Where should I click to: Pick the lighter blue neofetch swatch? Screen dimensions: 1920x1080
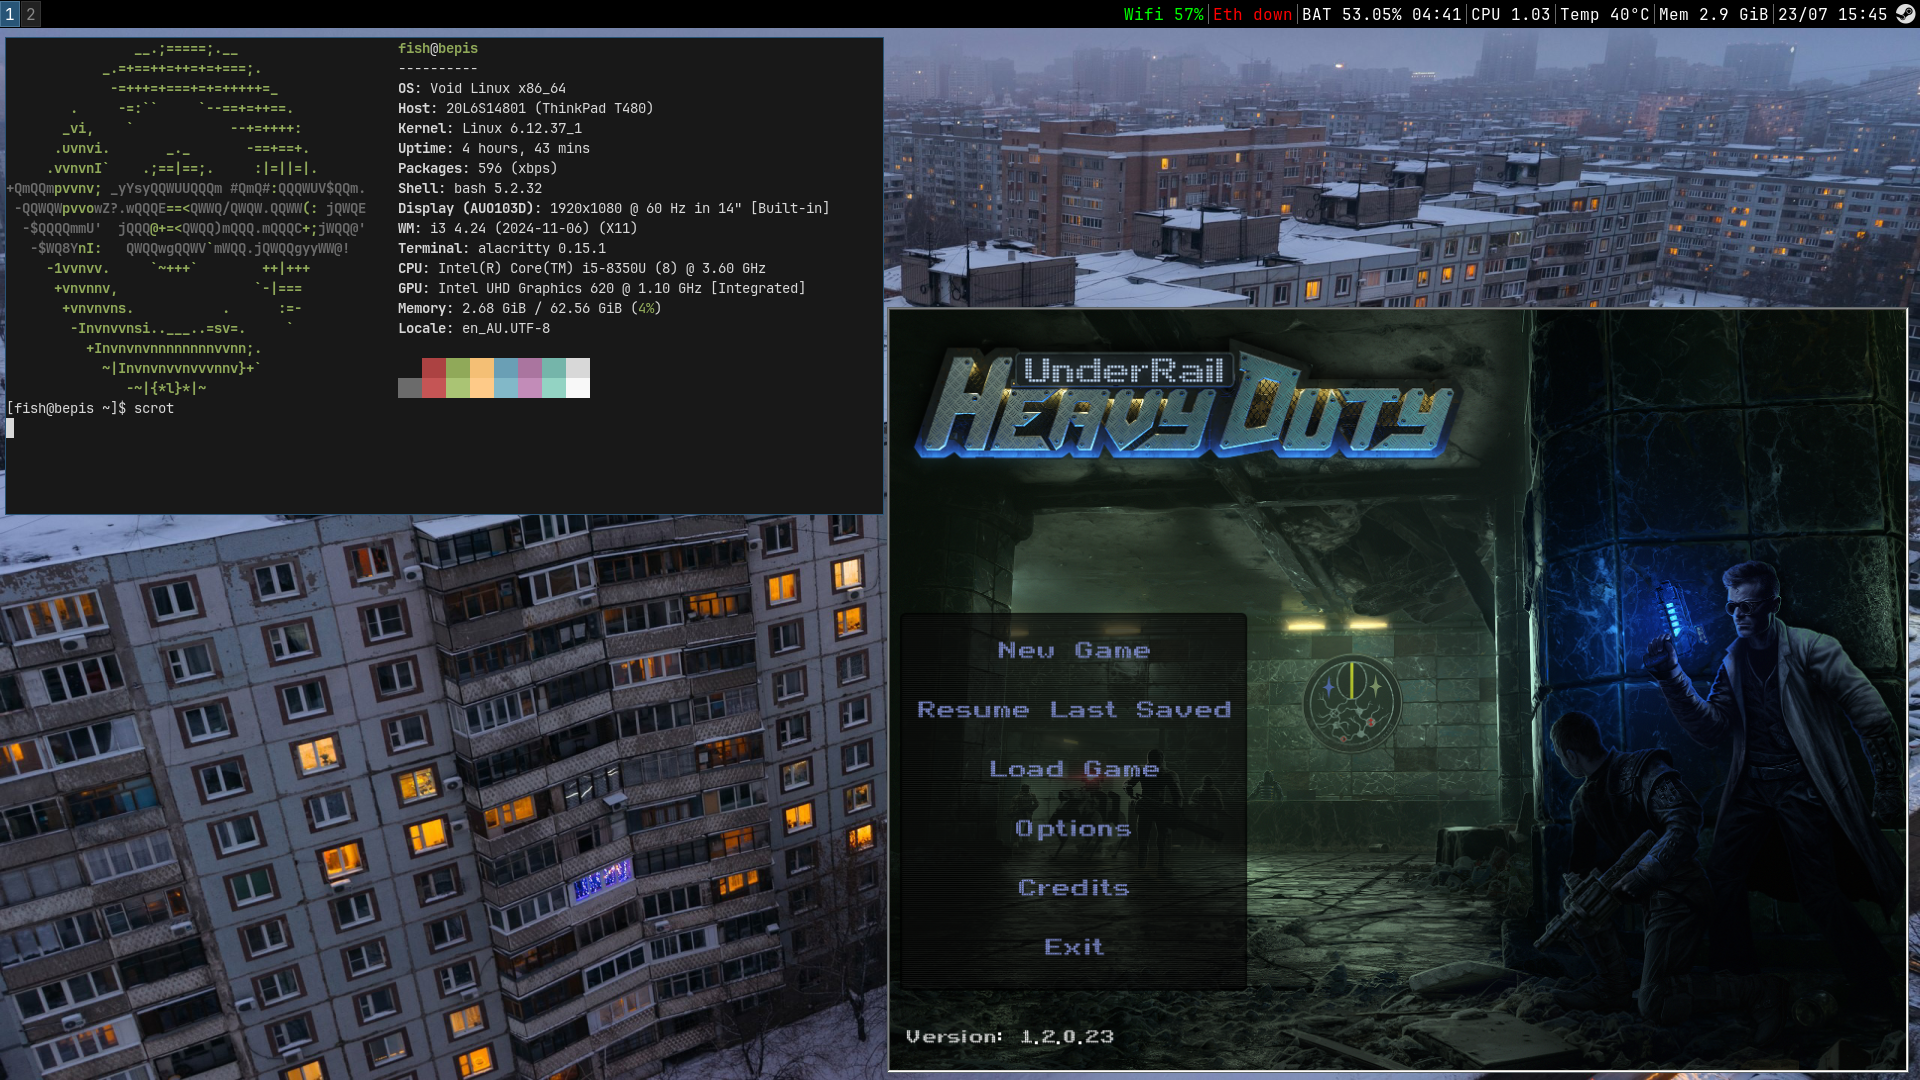pos(506,388)
